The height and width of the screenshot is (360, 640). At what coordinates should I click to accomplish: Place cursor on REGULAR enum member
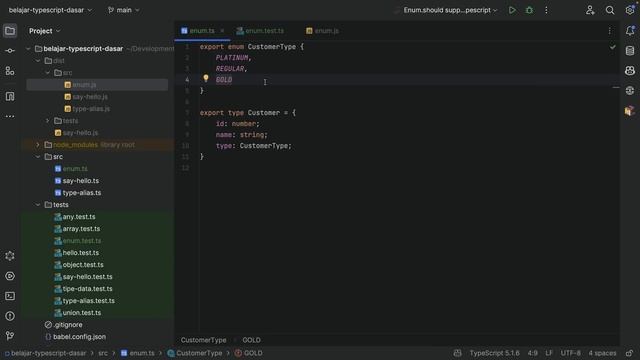point(230,69)
